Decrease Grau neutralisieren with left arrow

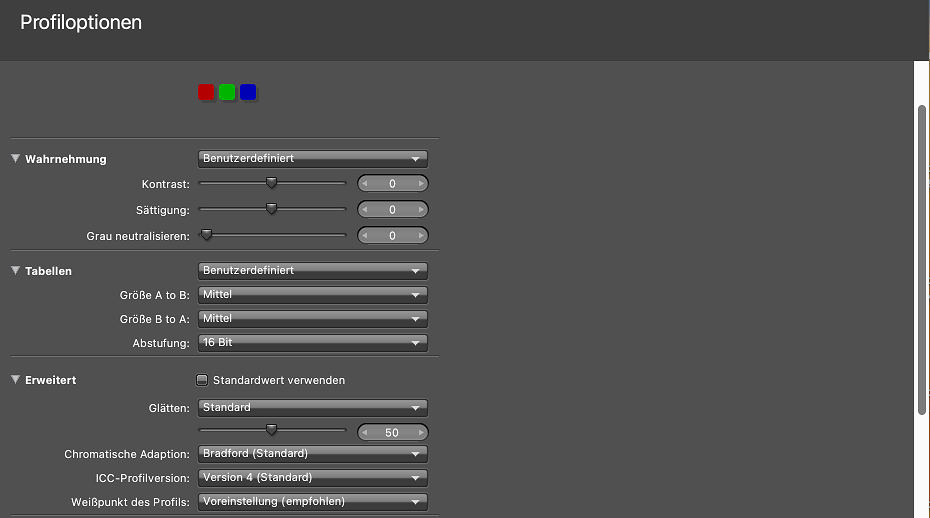click(364, 236)
